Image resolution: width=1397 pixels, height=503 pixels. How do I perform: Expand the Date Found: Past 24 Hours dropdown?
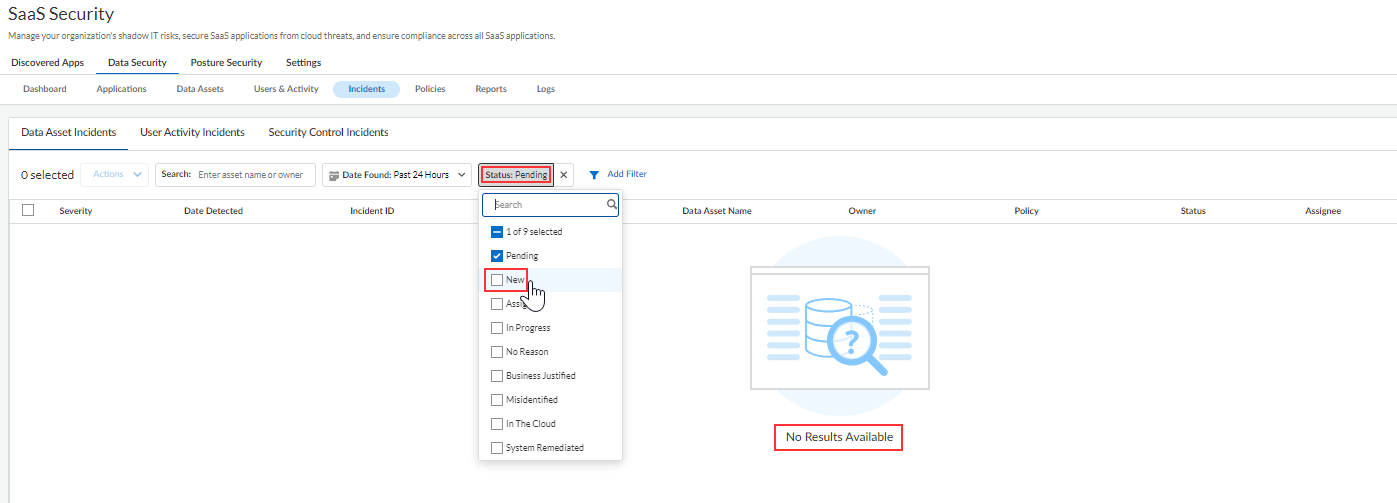[396, 175]
